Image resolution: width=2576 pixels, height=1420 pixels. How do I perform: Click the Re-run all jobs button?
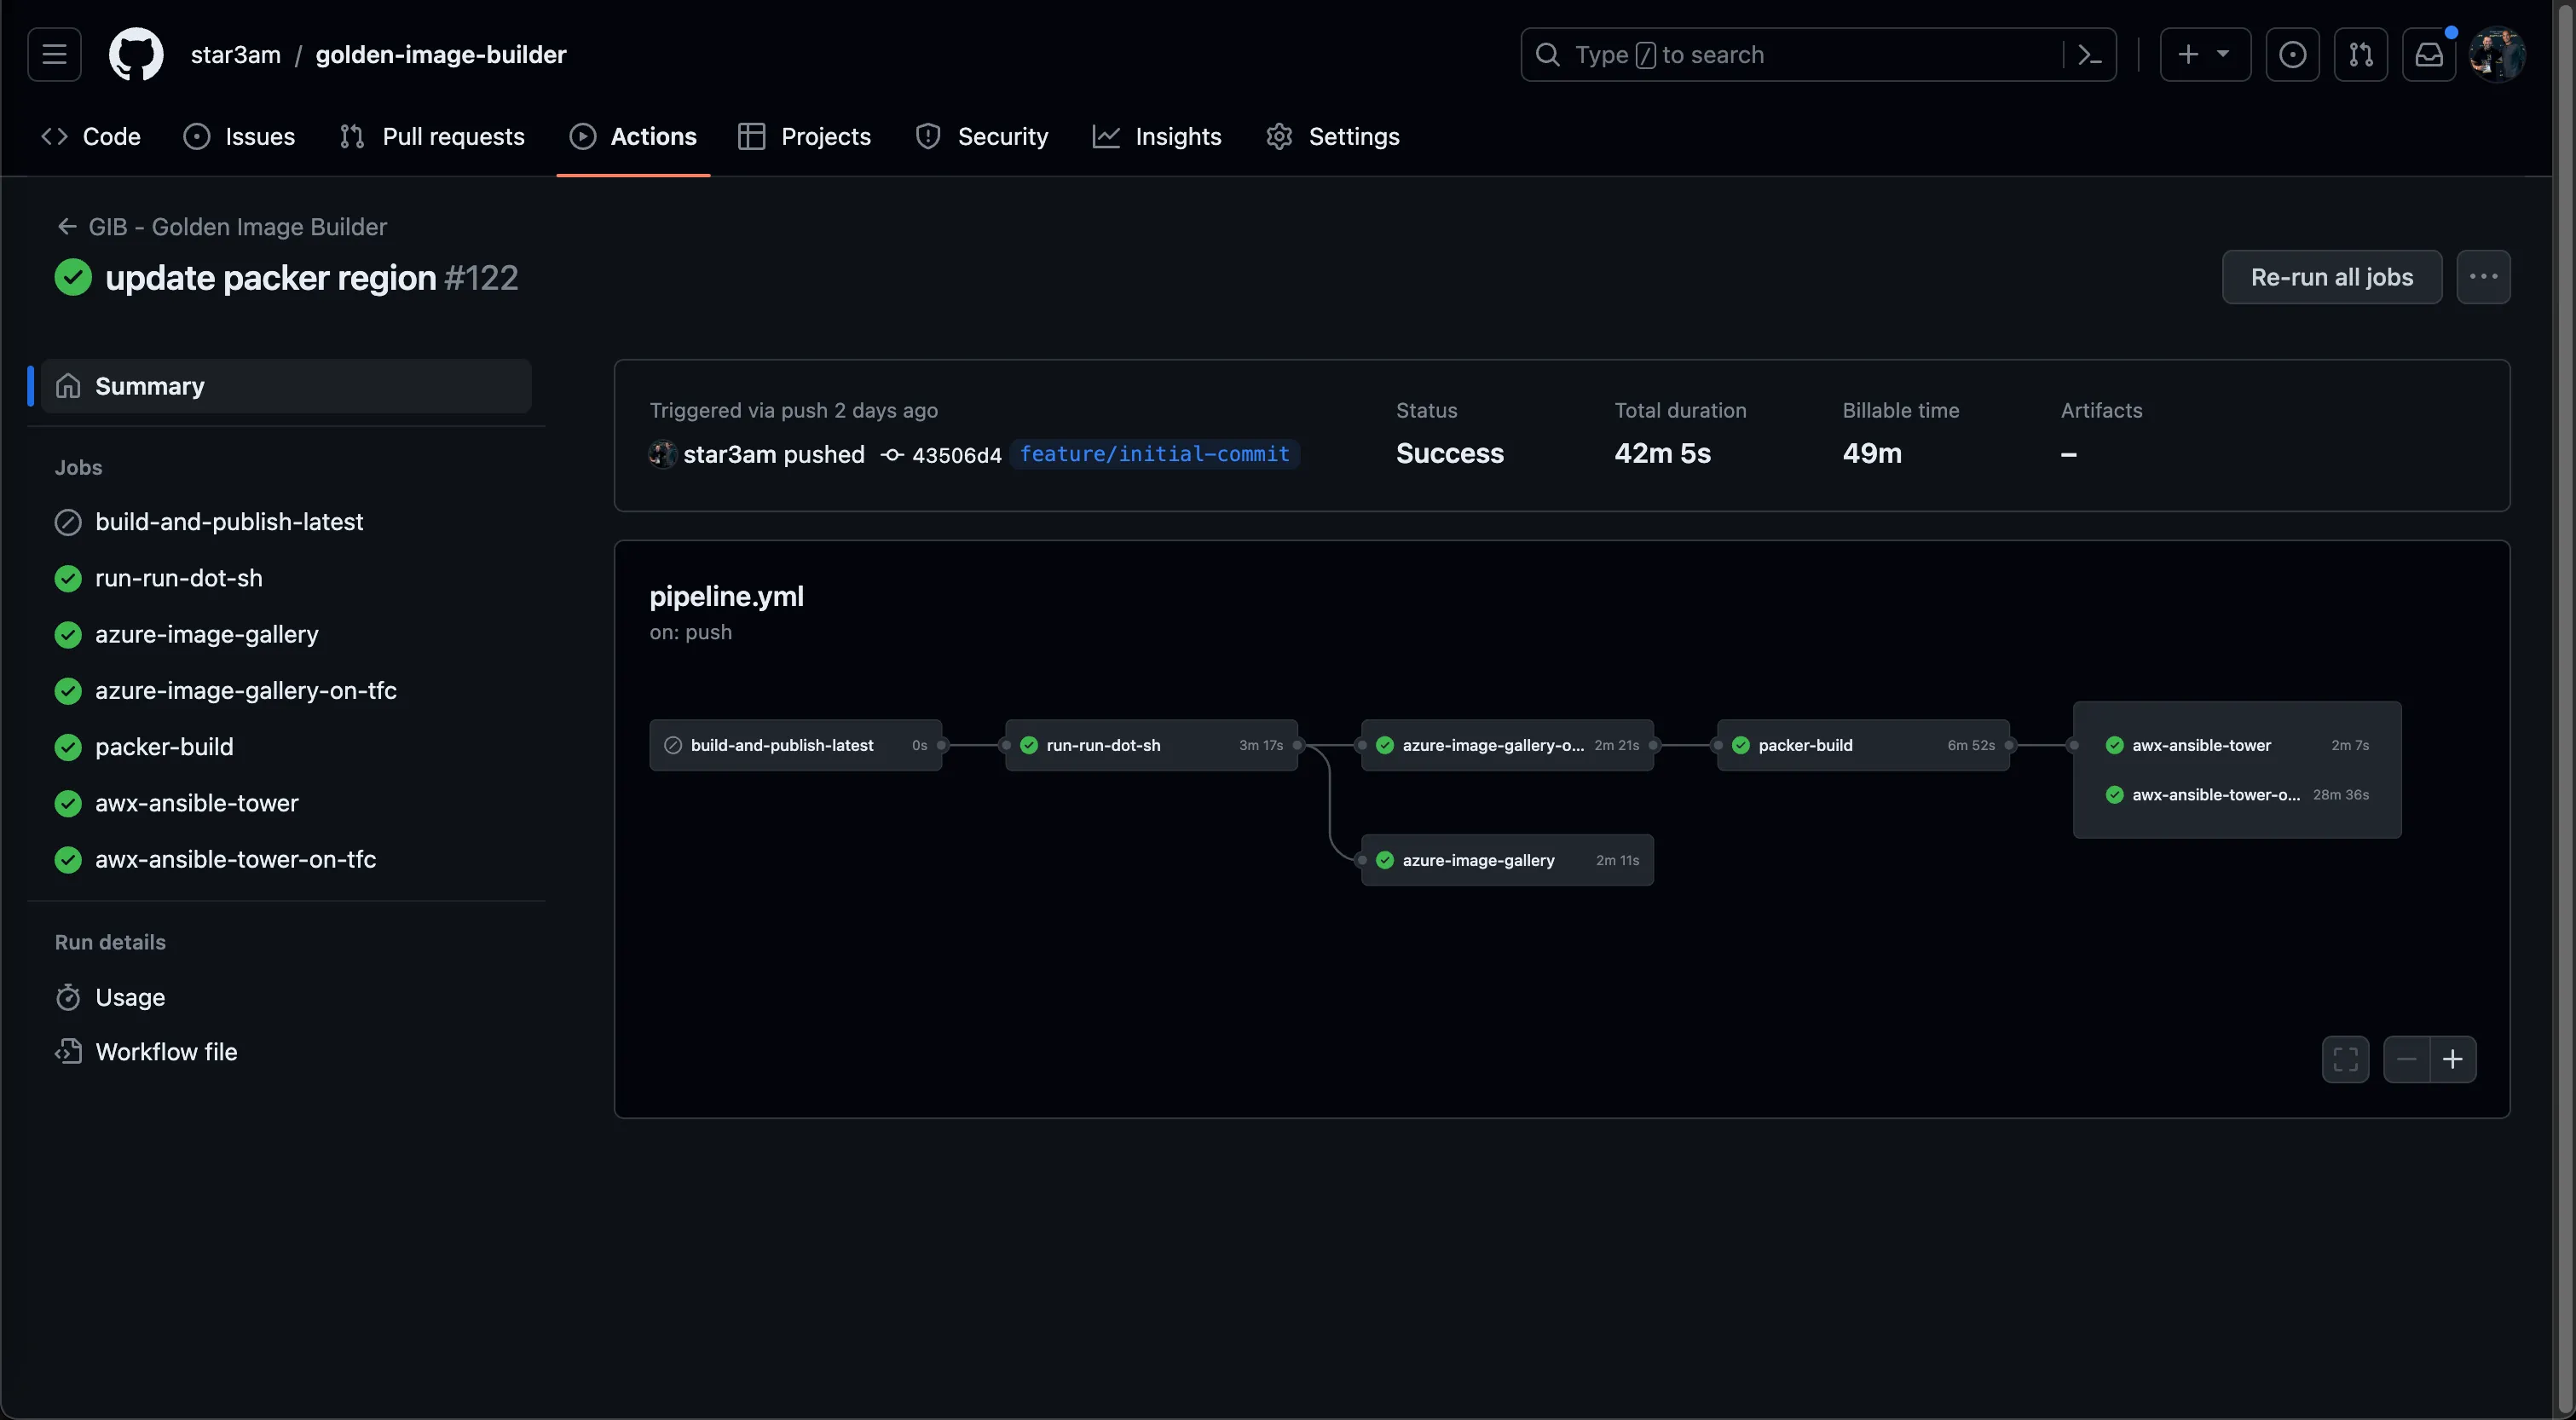point(2331,277)
